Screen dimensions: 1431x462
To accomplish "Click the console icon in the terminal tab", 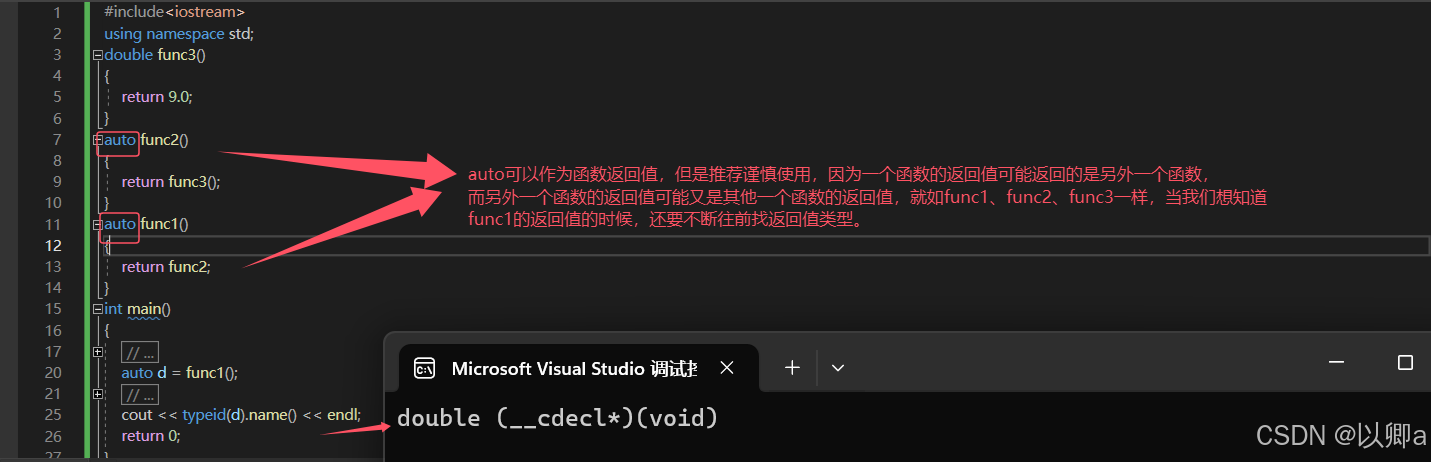I will click(424, 368).
